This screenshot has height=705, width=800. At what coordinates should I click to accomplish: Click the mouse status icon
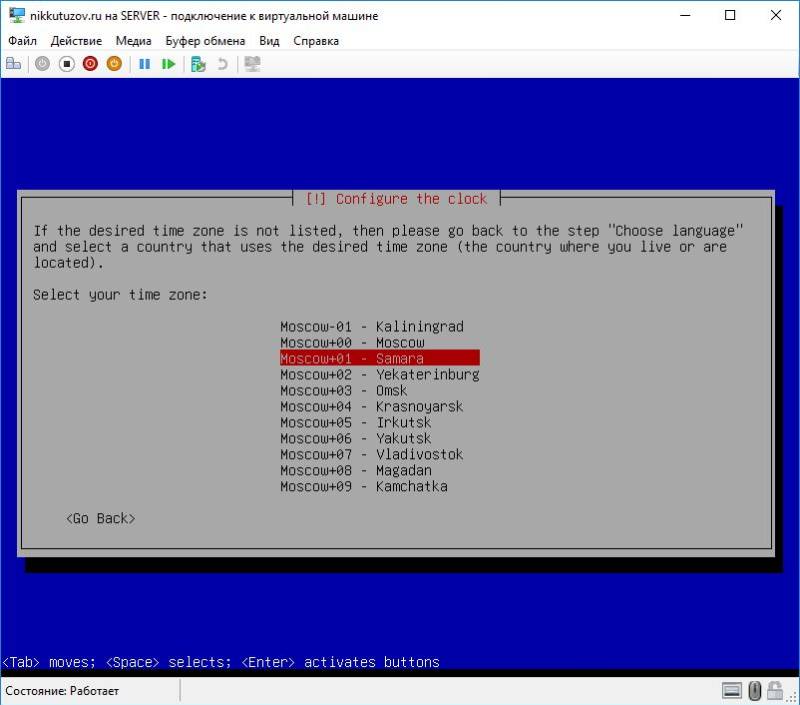[755, 690]
